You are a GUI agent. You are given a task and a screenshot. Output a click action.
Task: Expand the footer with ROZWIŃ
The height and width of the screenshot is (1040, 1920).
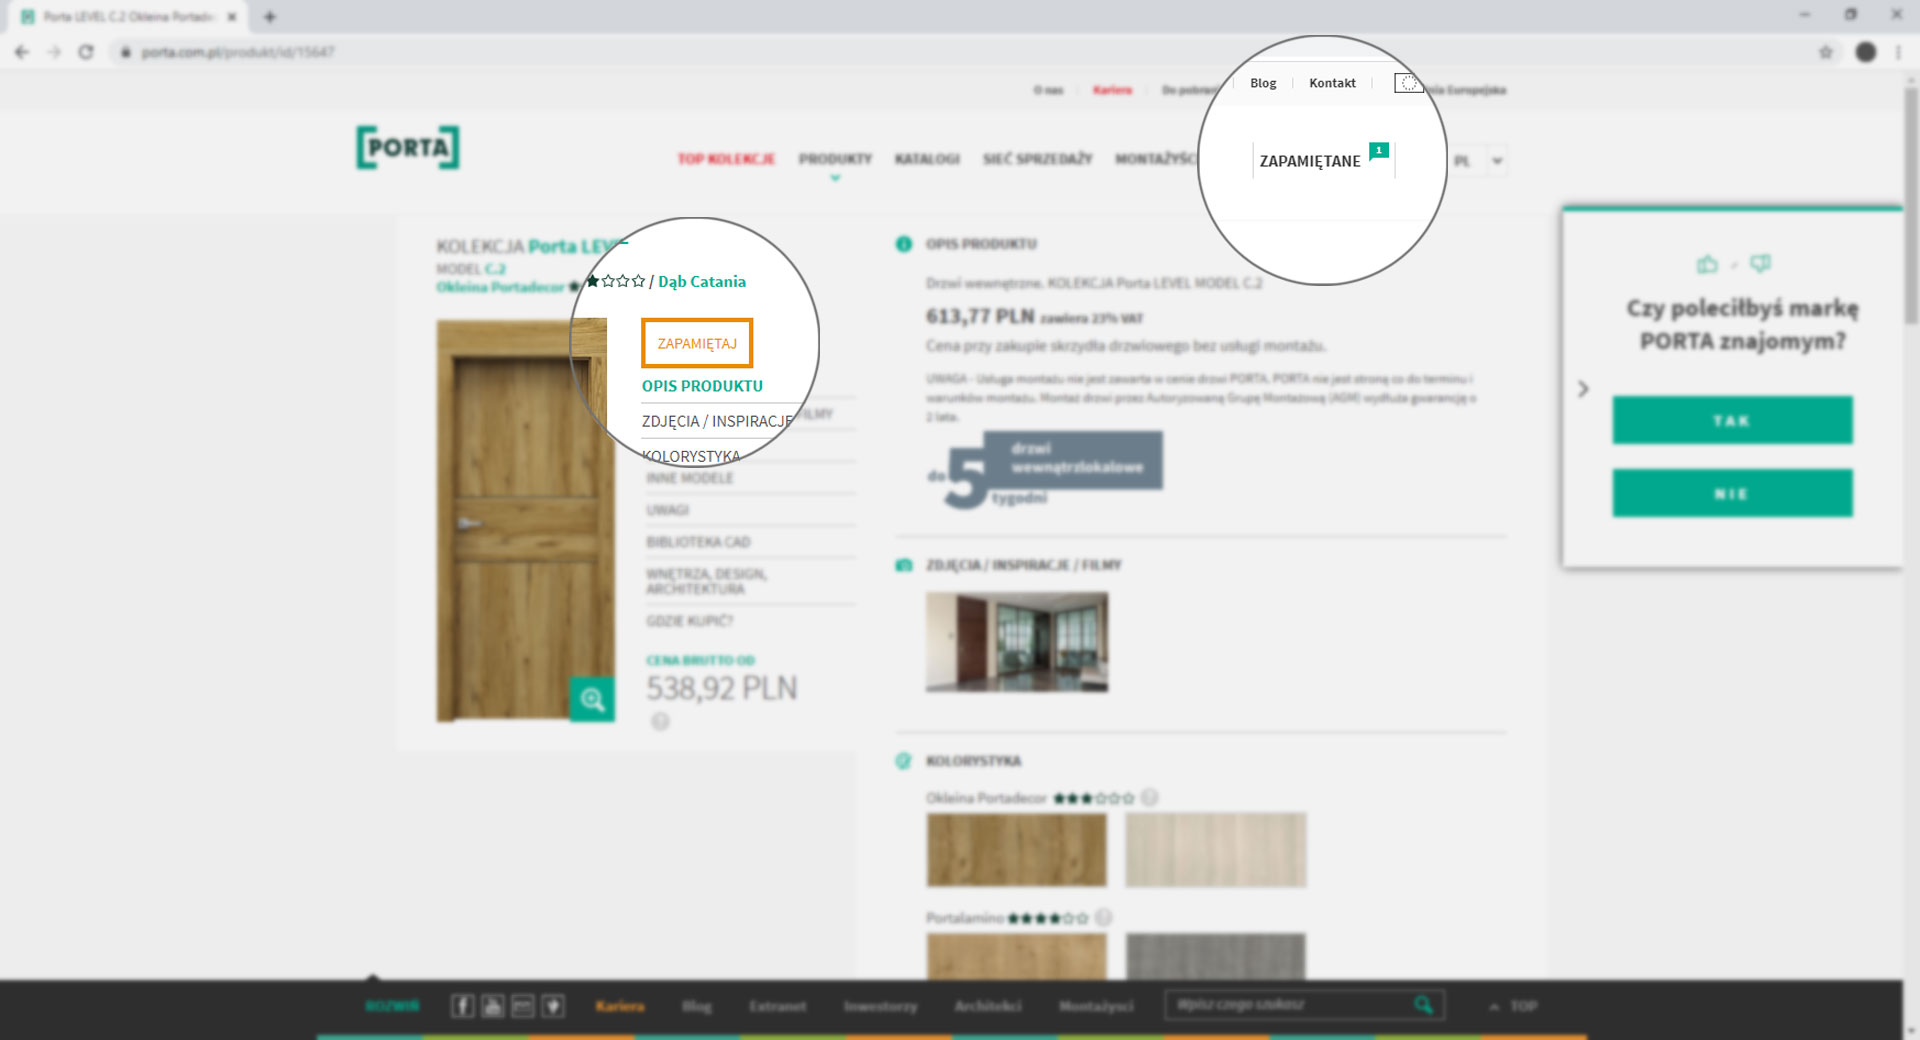pyautogui.click(x=392, y=1006)
